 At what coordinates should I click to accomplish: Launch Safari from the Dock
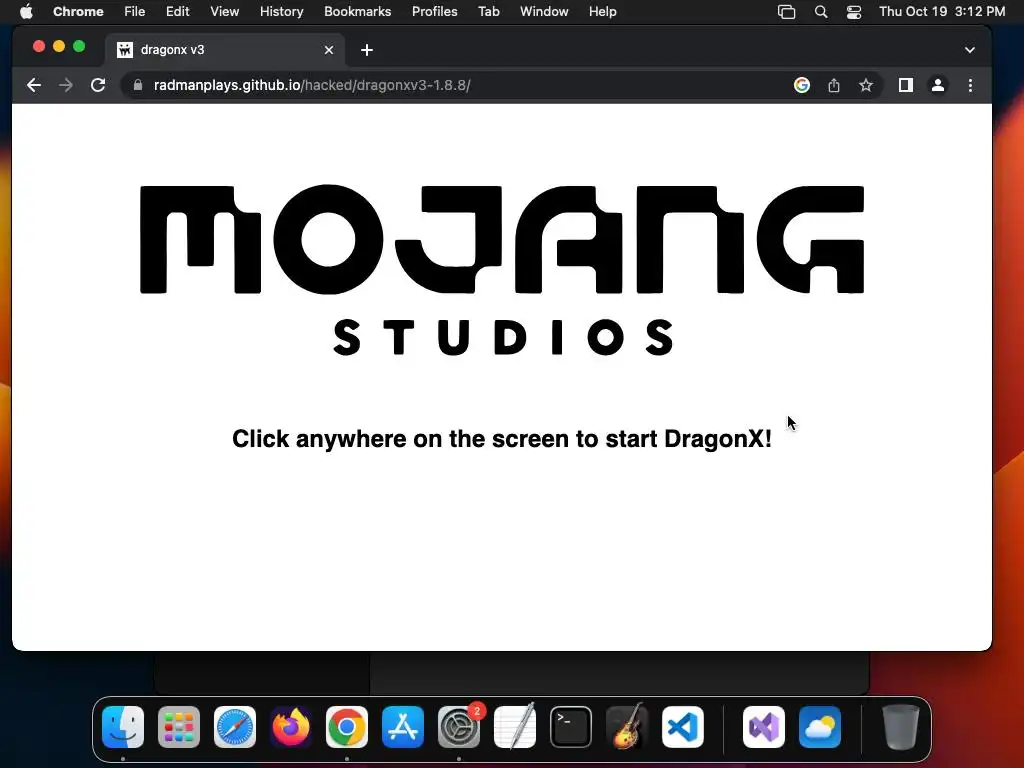pyautogui.click(x=235, y=727)
